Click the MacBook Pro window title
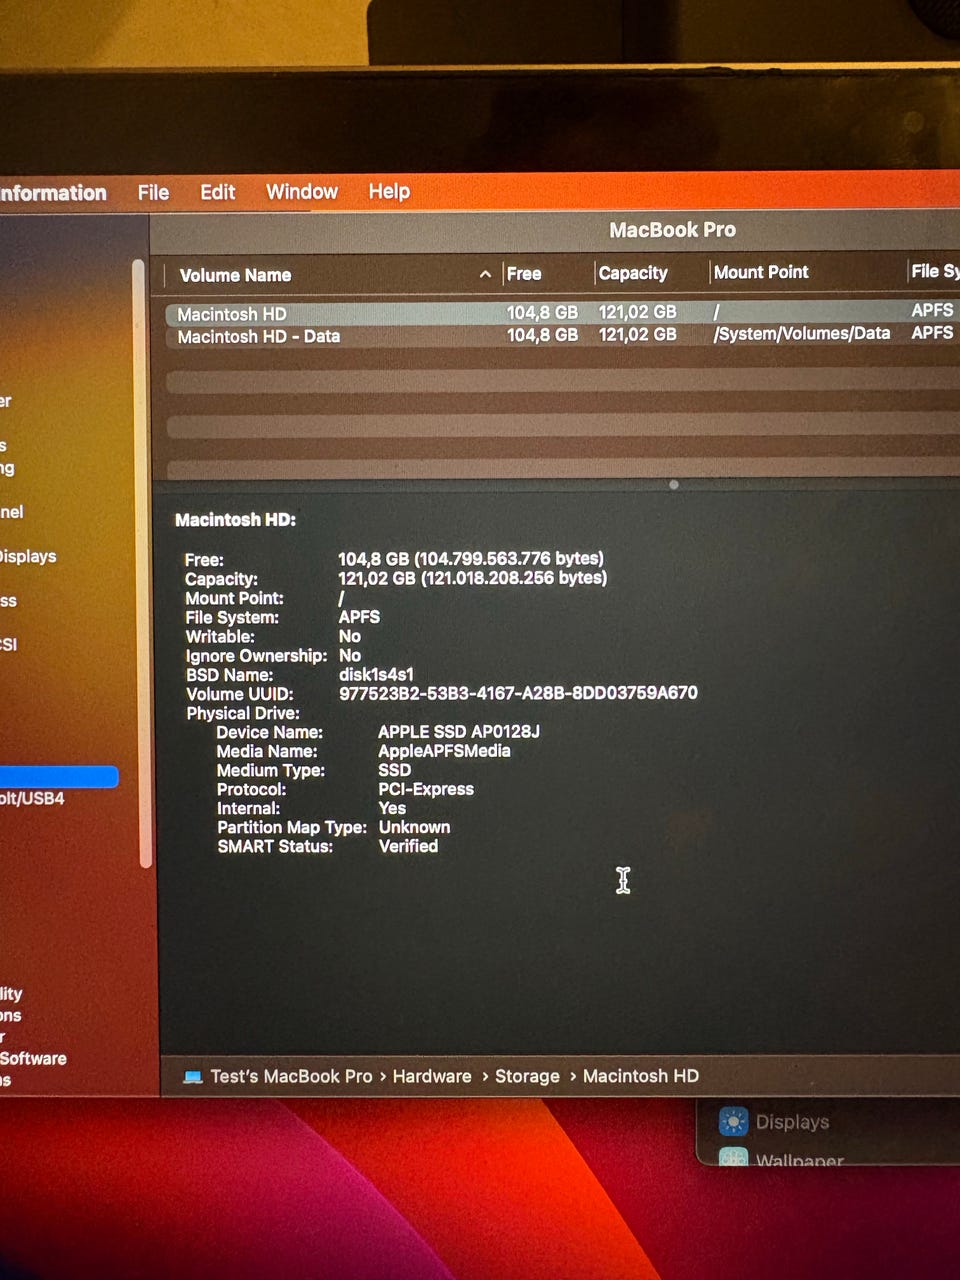Image resolution: width=960 pixels, height=1280 pixels. [x=672, y=230]
